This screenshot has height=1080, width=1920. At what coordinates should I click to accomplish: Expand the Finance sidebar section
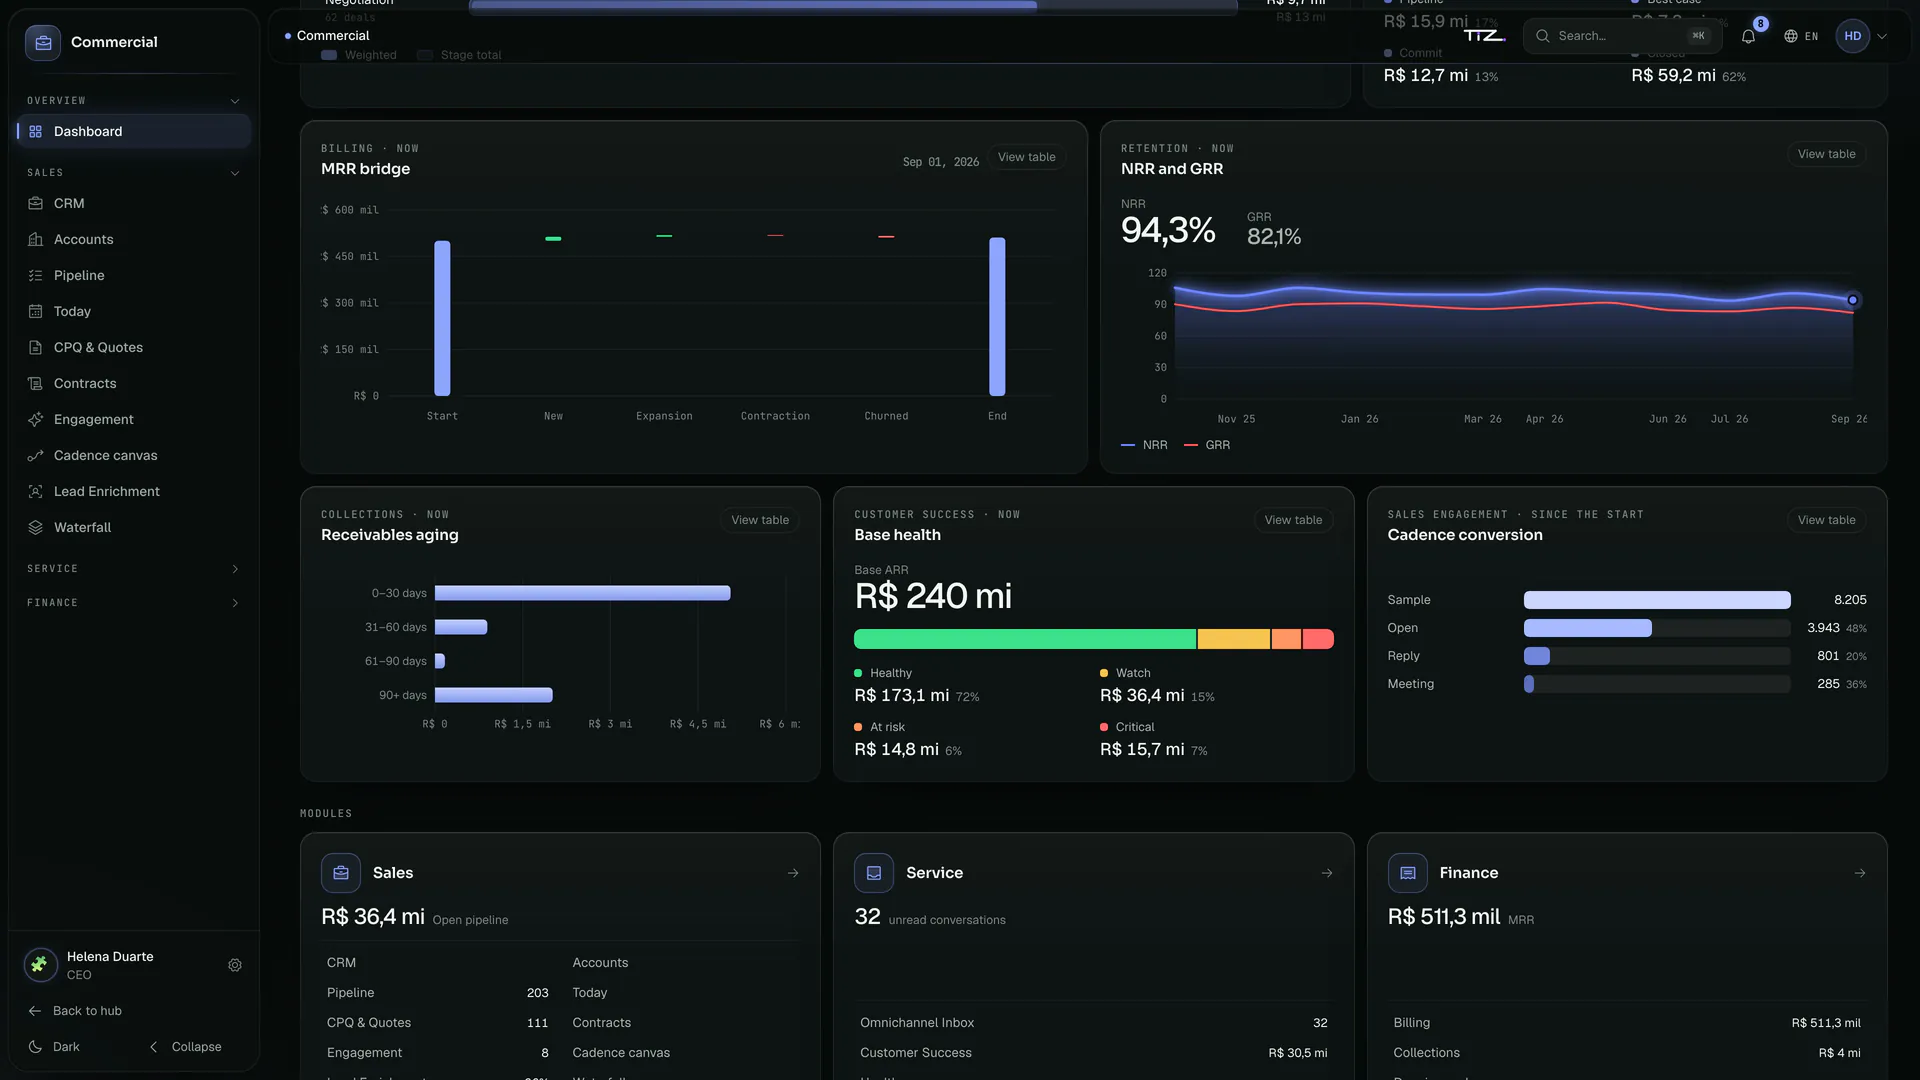134,603
